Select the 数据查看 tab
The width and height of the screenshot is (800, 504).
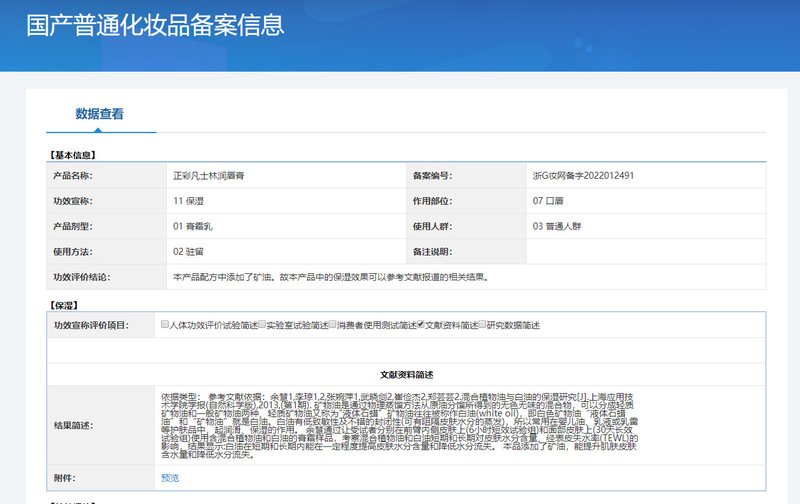click(100, 114)
